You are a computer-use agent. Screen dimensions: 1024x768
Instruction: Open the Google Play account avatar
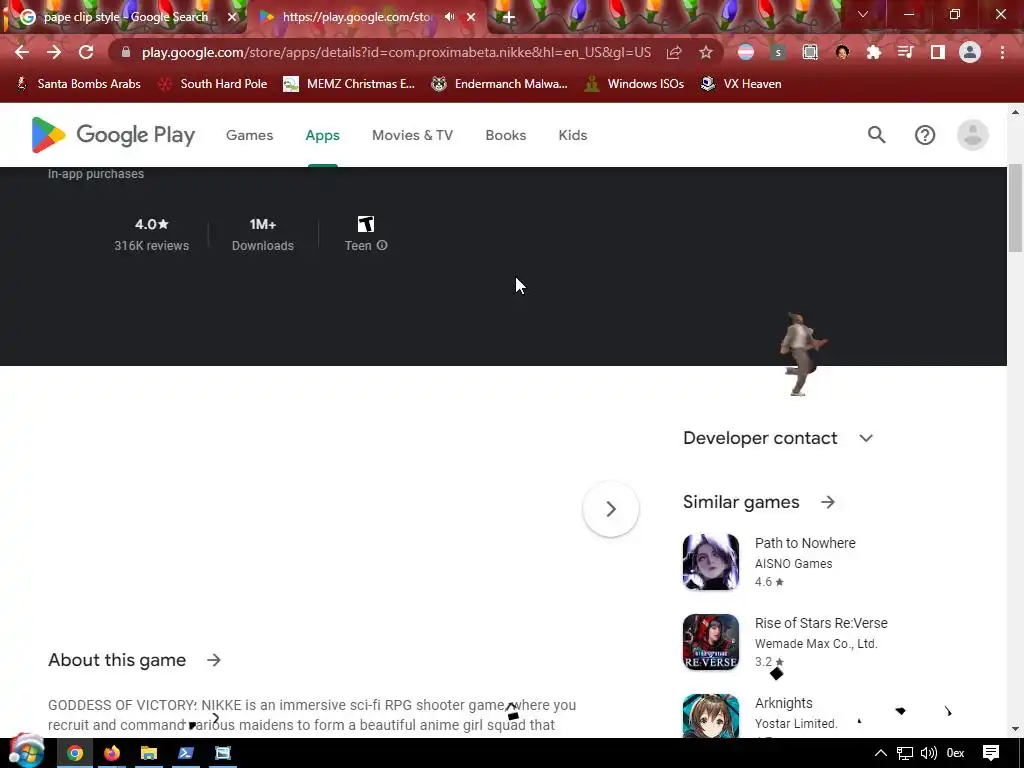coord(972,135)
